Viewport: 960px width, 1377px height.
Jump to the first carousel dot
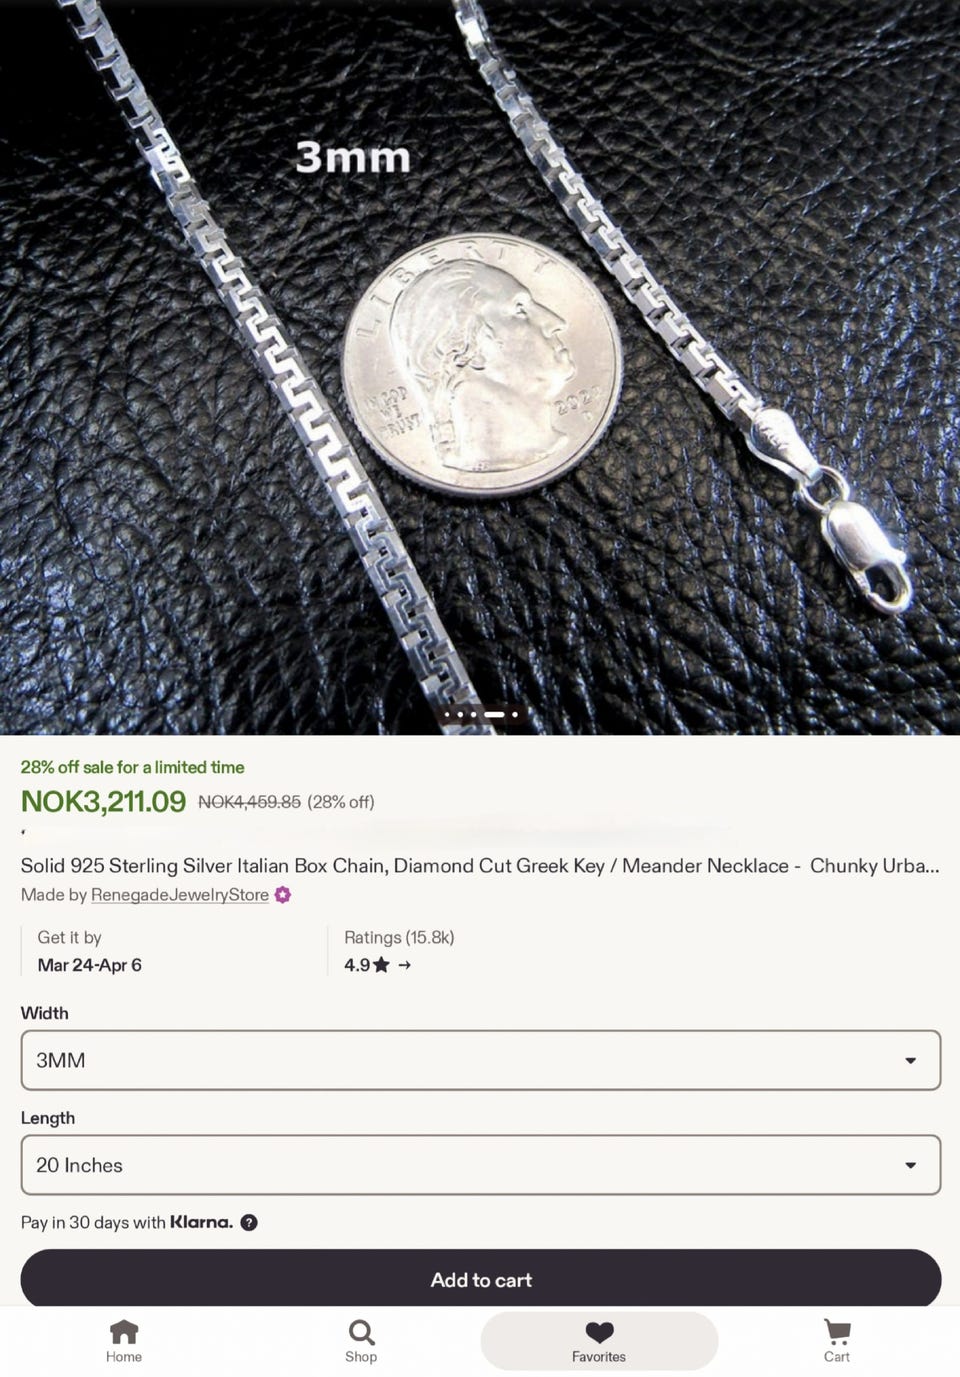click(x=447, y=714)
